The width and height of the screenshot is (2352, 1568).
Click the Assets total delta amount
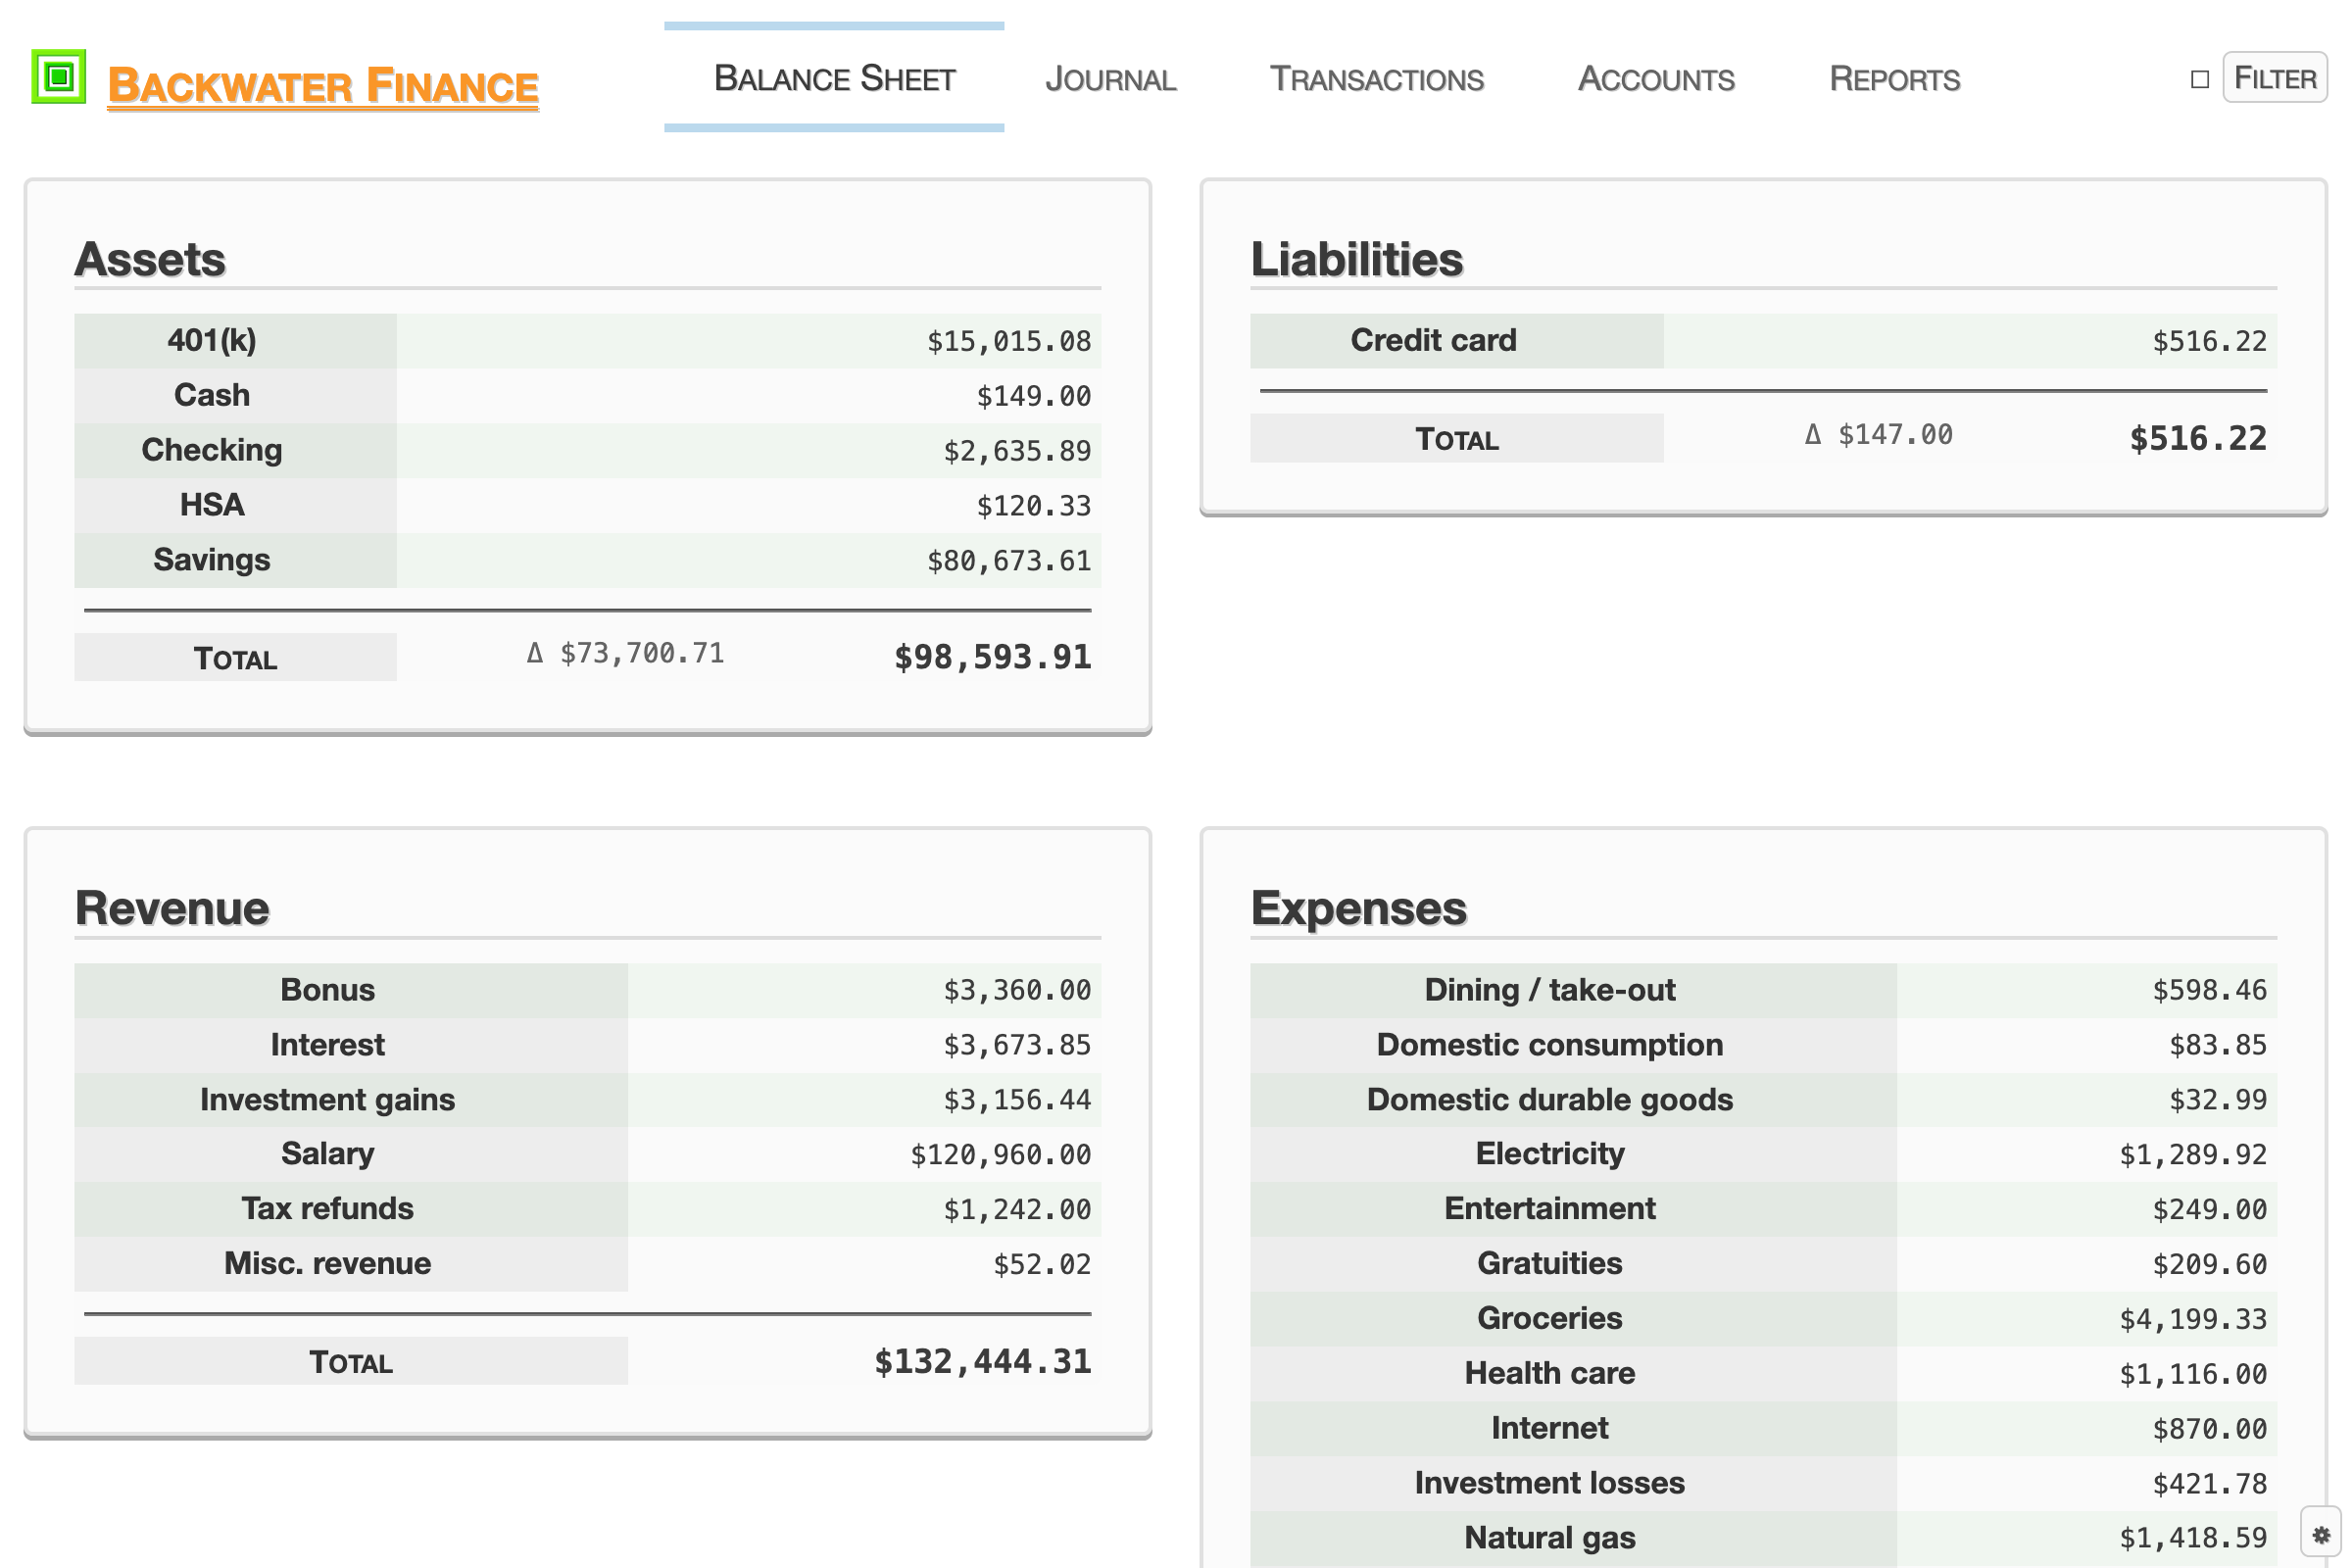(626, 654)
